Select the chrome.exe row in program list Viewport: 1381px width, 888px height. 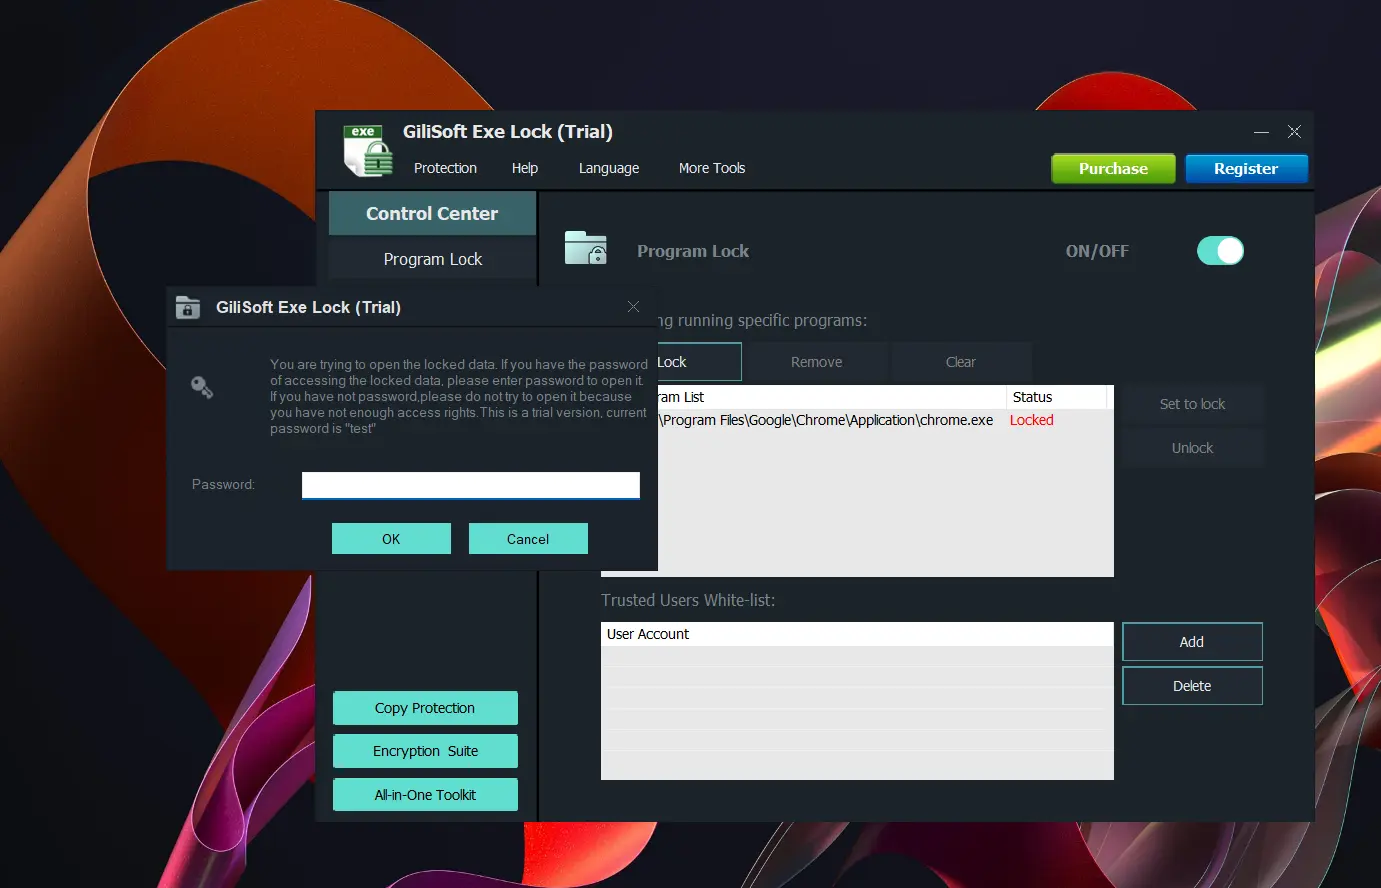coord(885,420)
